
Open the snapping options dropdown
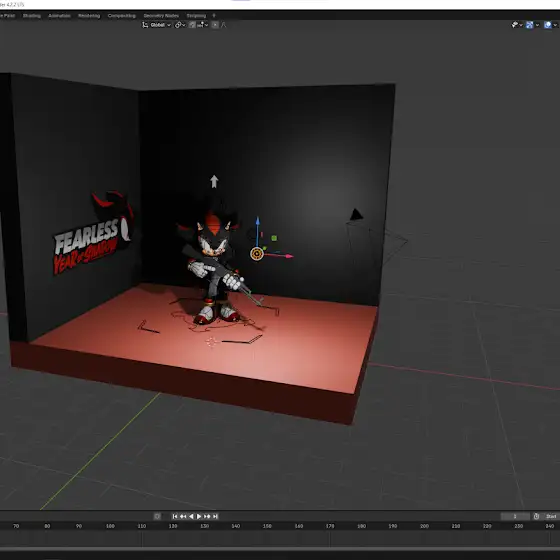point(202,25)
